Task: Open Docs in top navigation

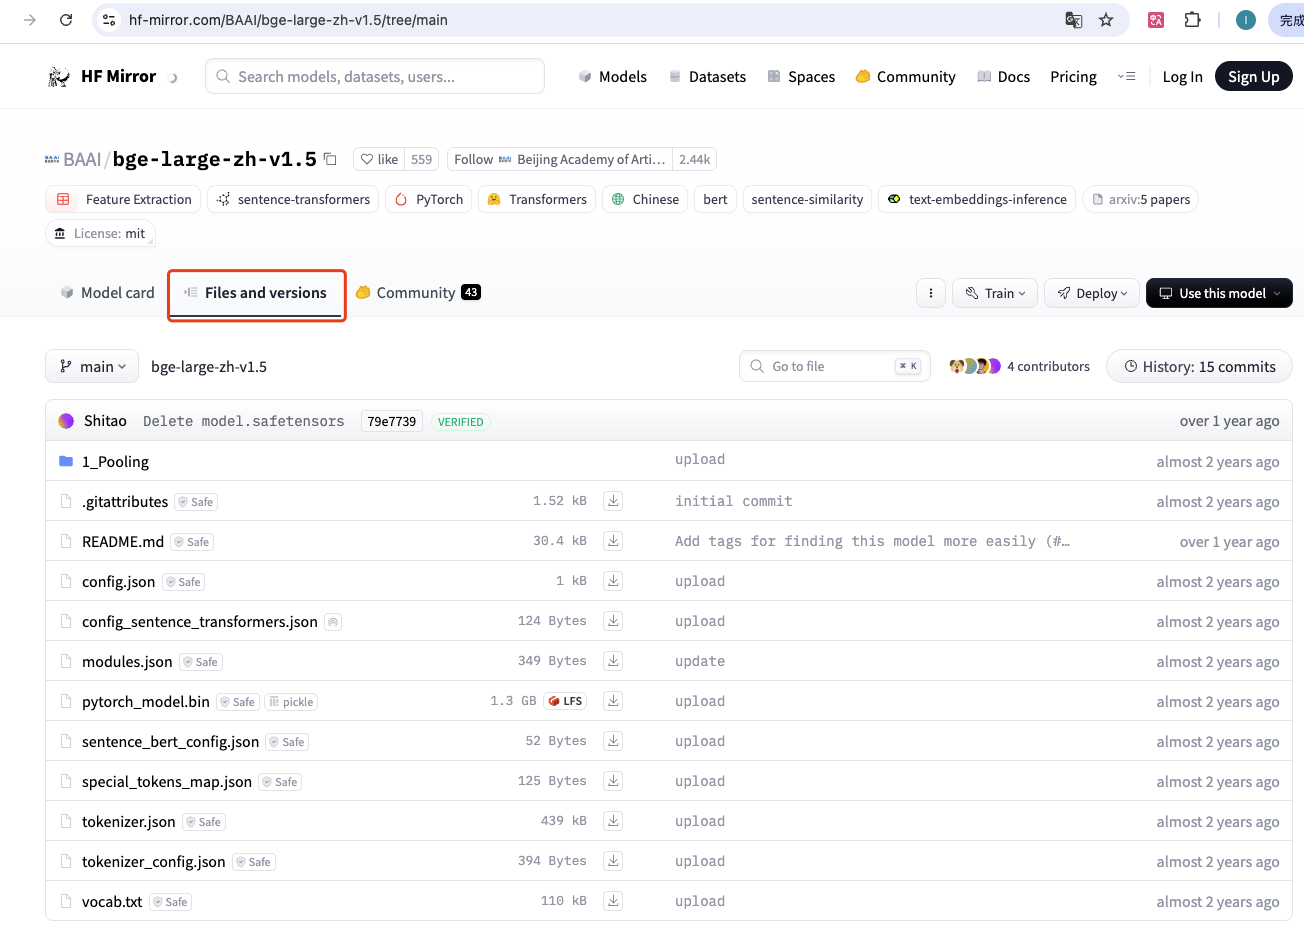Action: (1003, 76)
